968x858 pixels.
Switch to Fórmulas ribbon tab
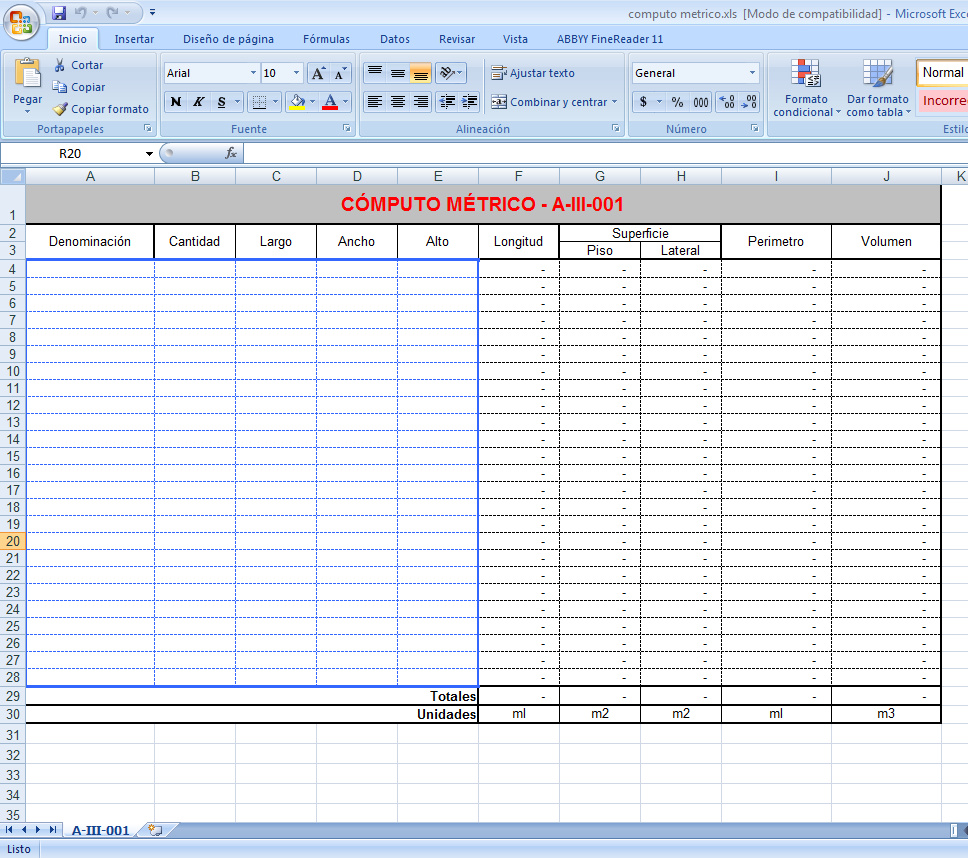(326, 39)
